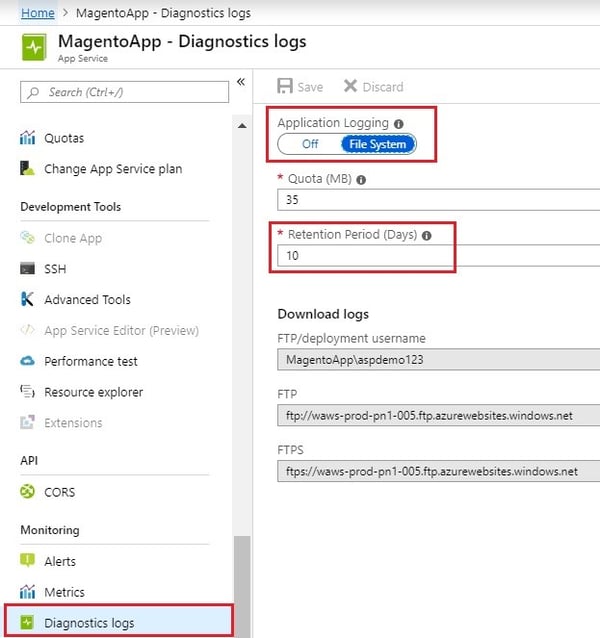Click the Application Logging info icon

click(x=399, y=124)
